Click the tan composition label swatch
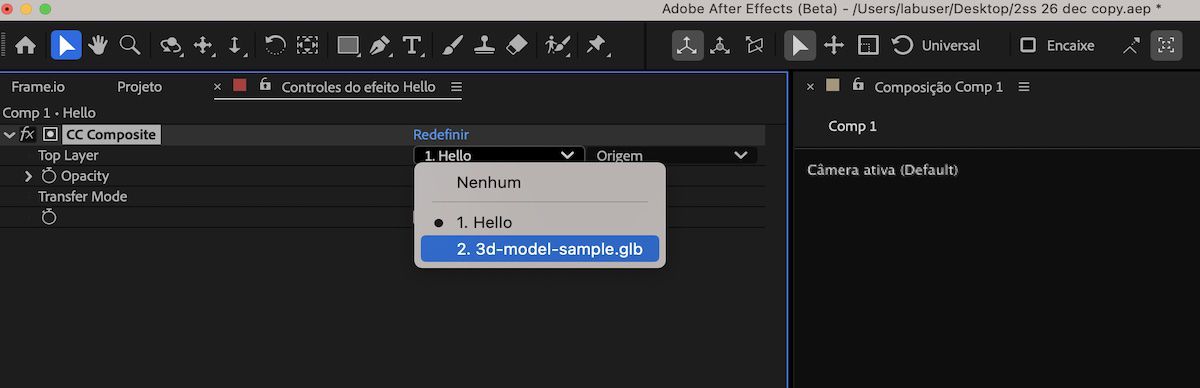1200x388 pixels. (x=832, y=85)
